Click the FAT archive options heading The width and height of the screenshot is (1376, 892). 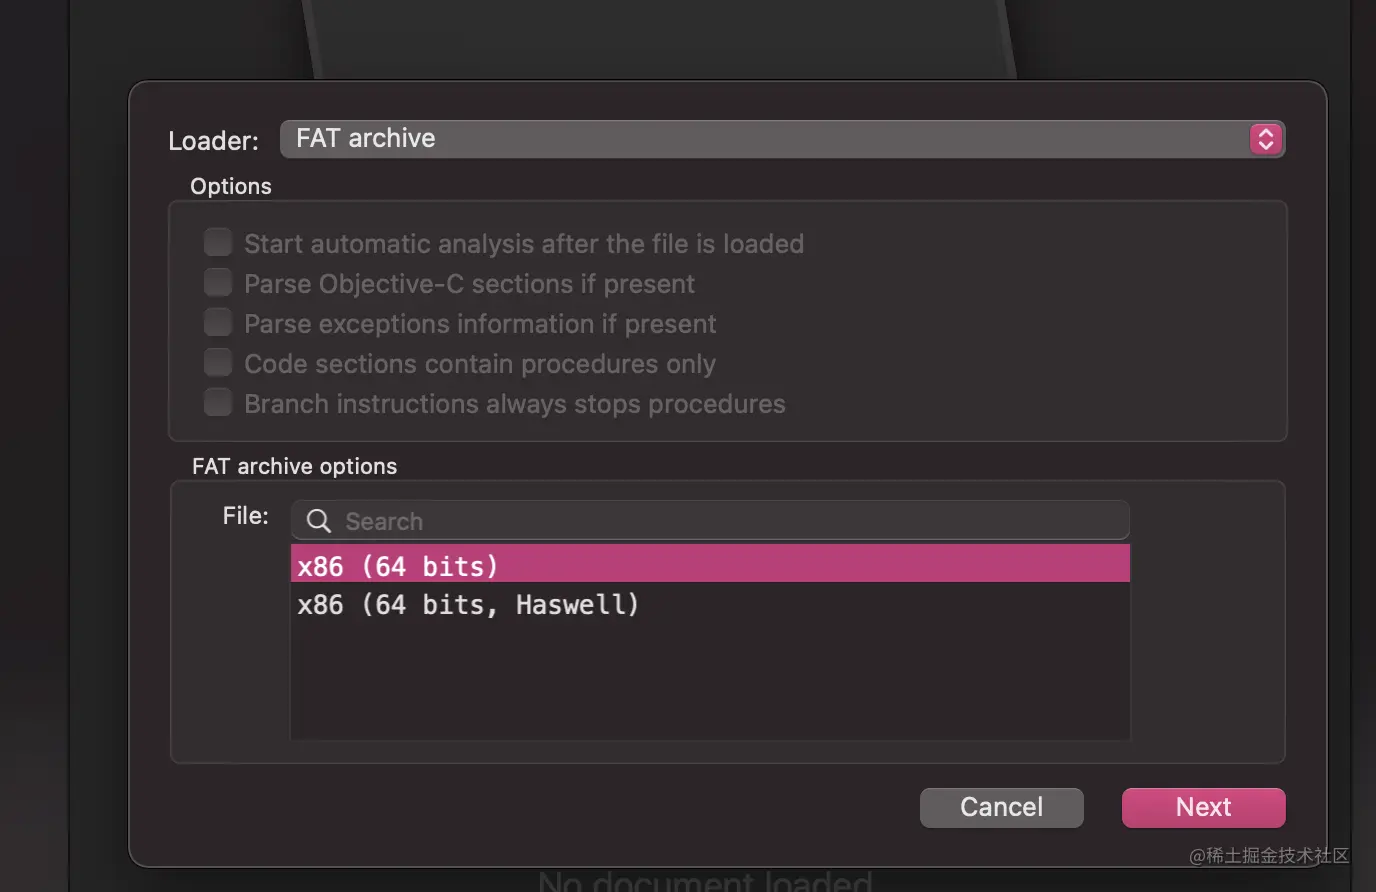coord(295,466)
